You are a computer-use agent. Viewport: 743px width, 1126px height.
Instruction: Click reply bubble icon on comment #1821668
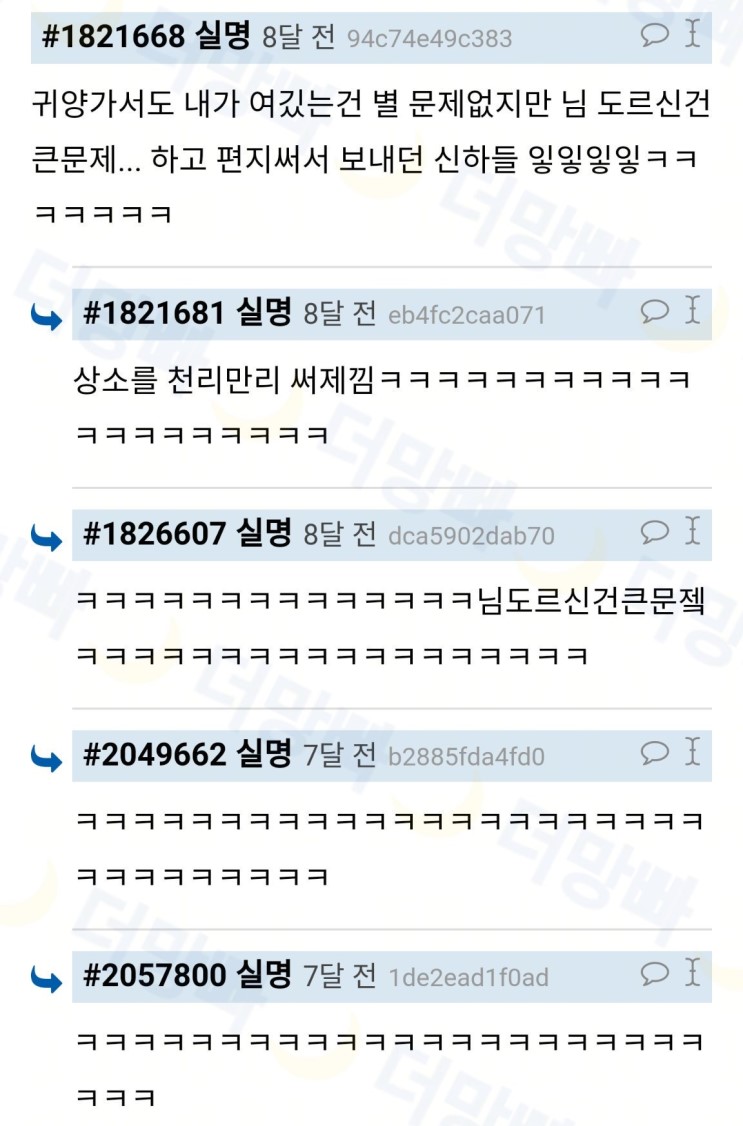(654, 34)
